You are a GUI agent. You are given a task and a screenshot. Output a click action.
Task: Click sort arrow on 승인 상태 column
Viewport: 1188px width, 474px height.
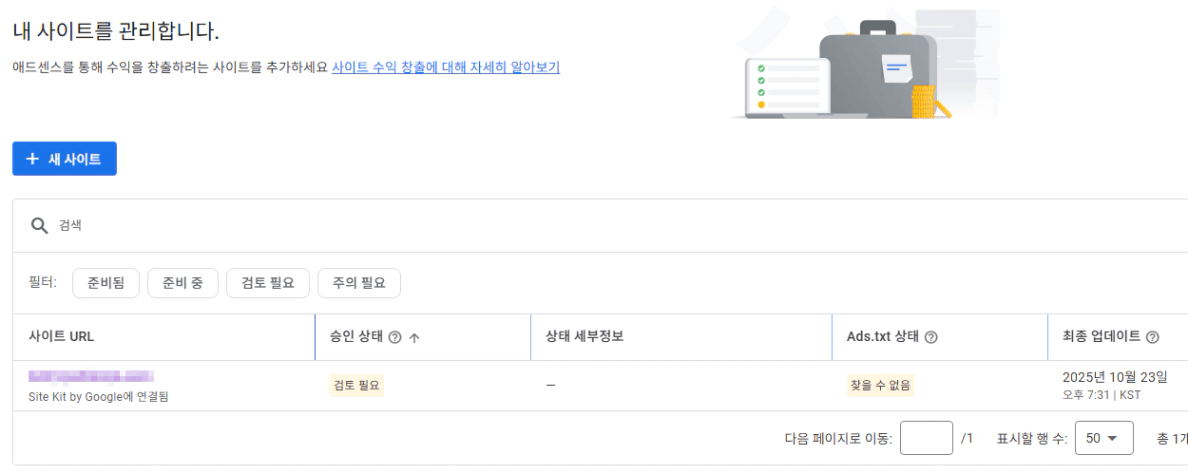click(414, 337)
